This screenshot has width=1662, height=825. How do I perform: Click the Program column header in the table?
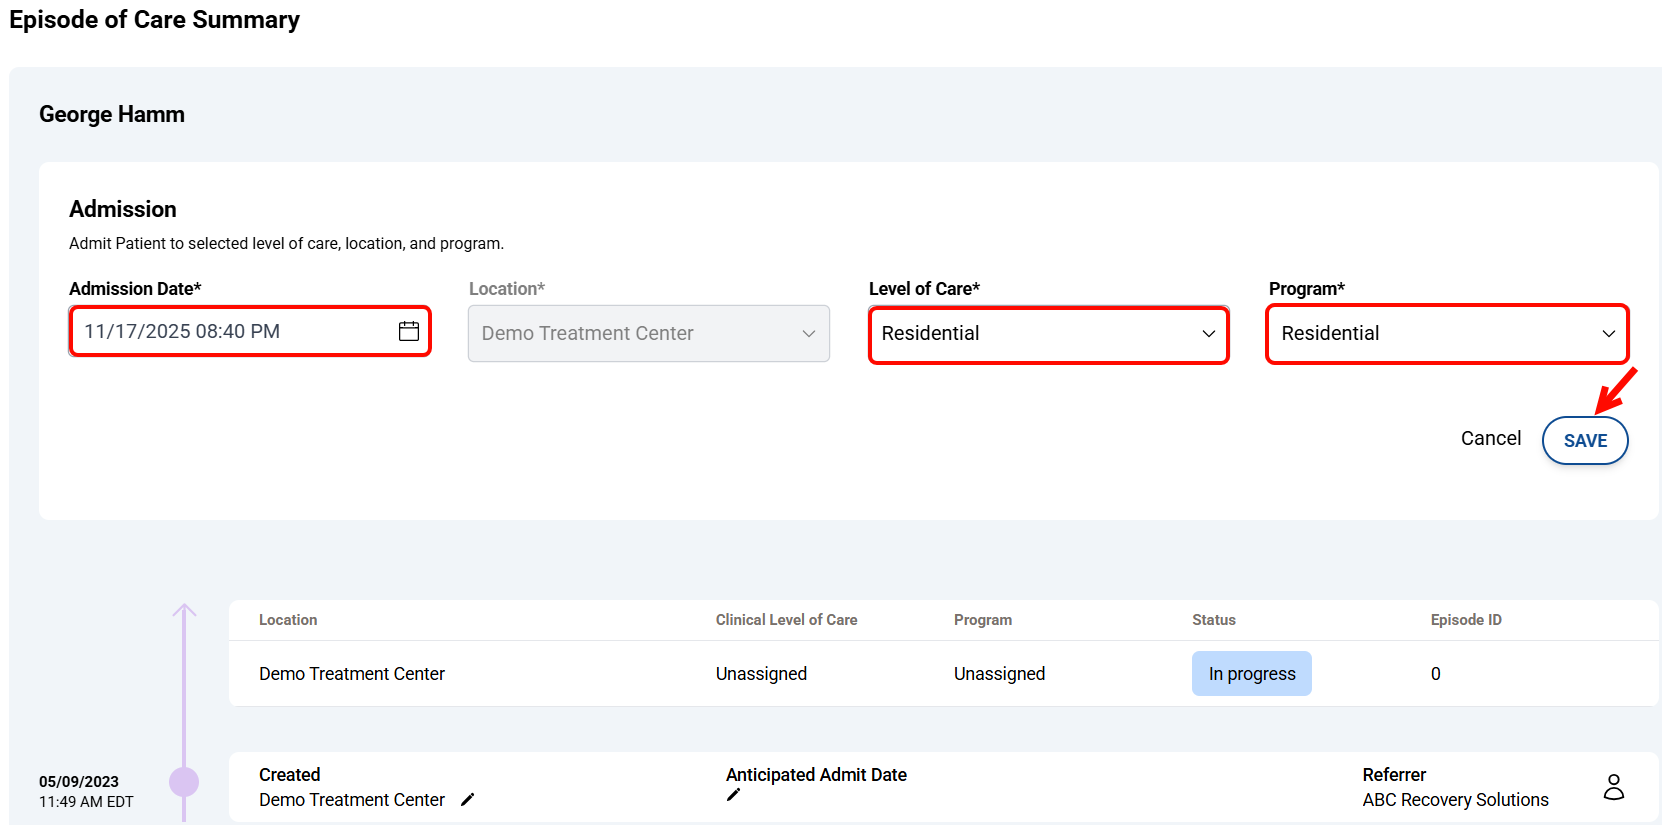(x=982, y=620)
